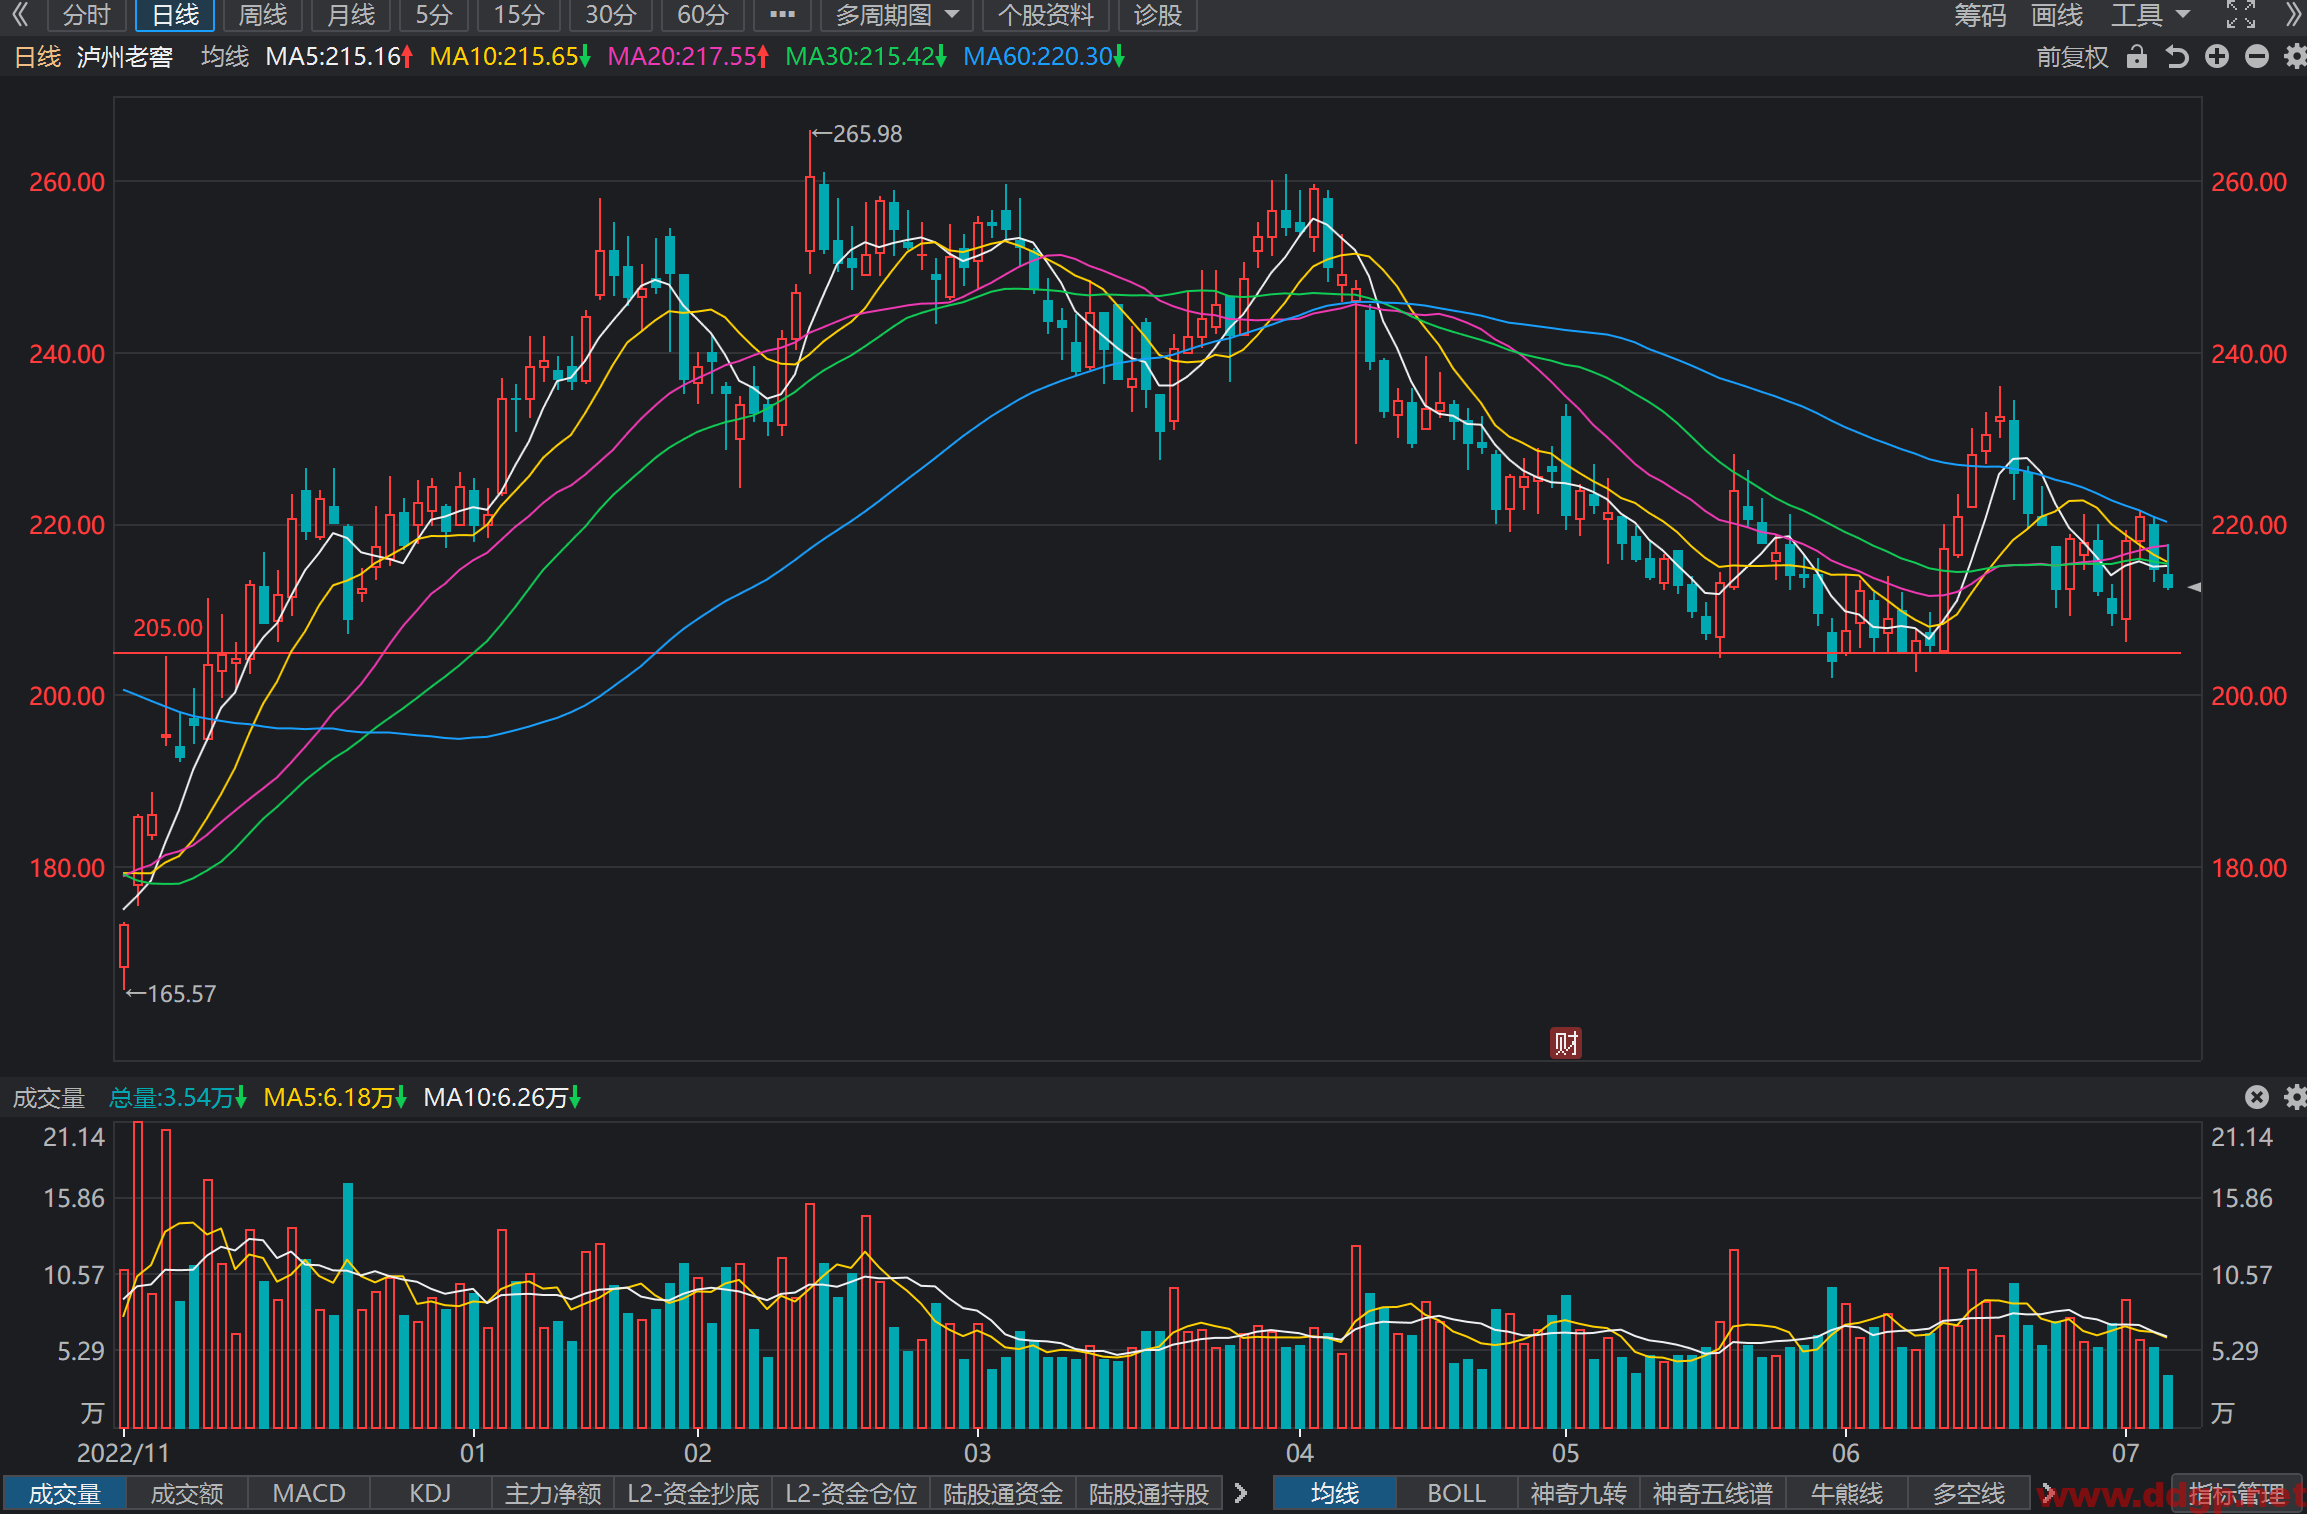This screenshot has height=1514, width=2307.
Task: Click the current price arrow marker
Action: tap(2194, 587)
